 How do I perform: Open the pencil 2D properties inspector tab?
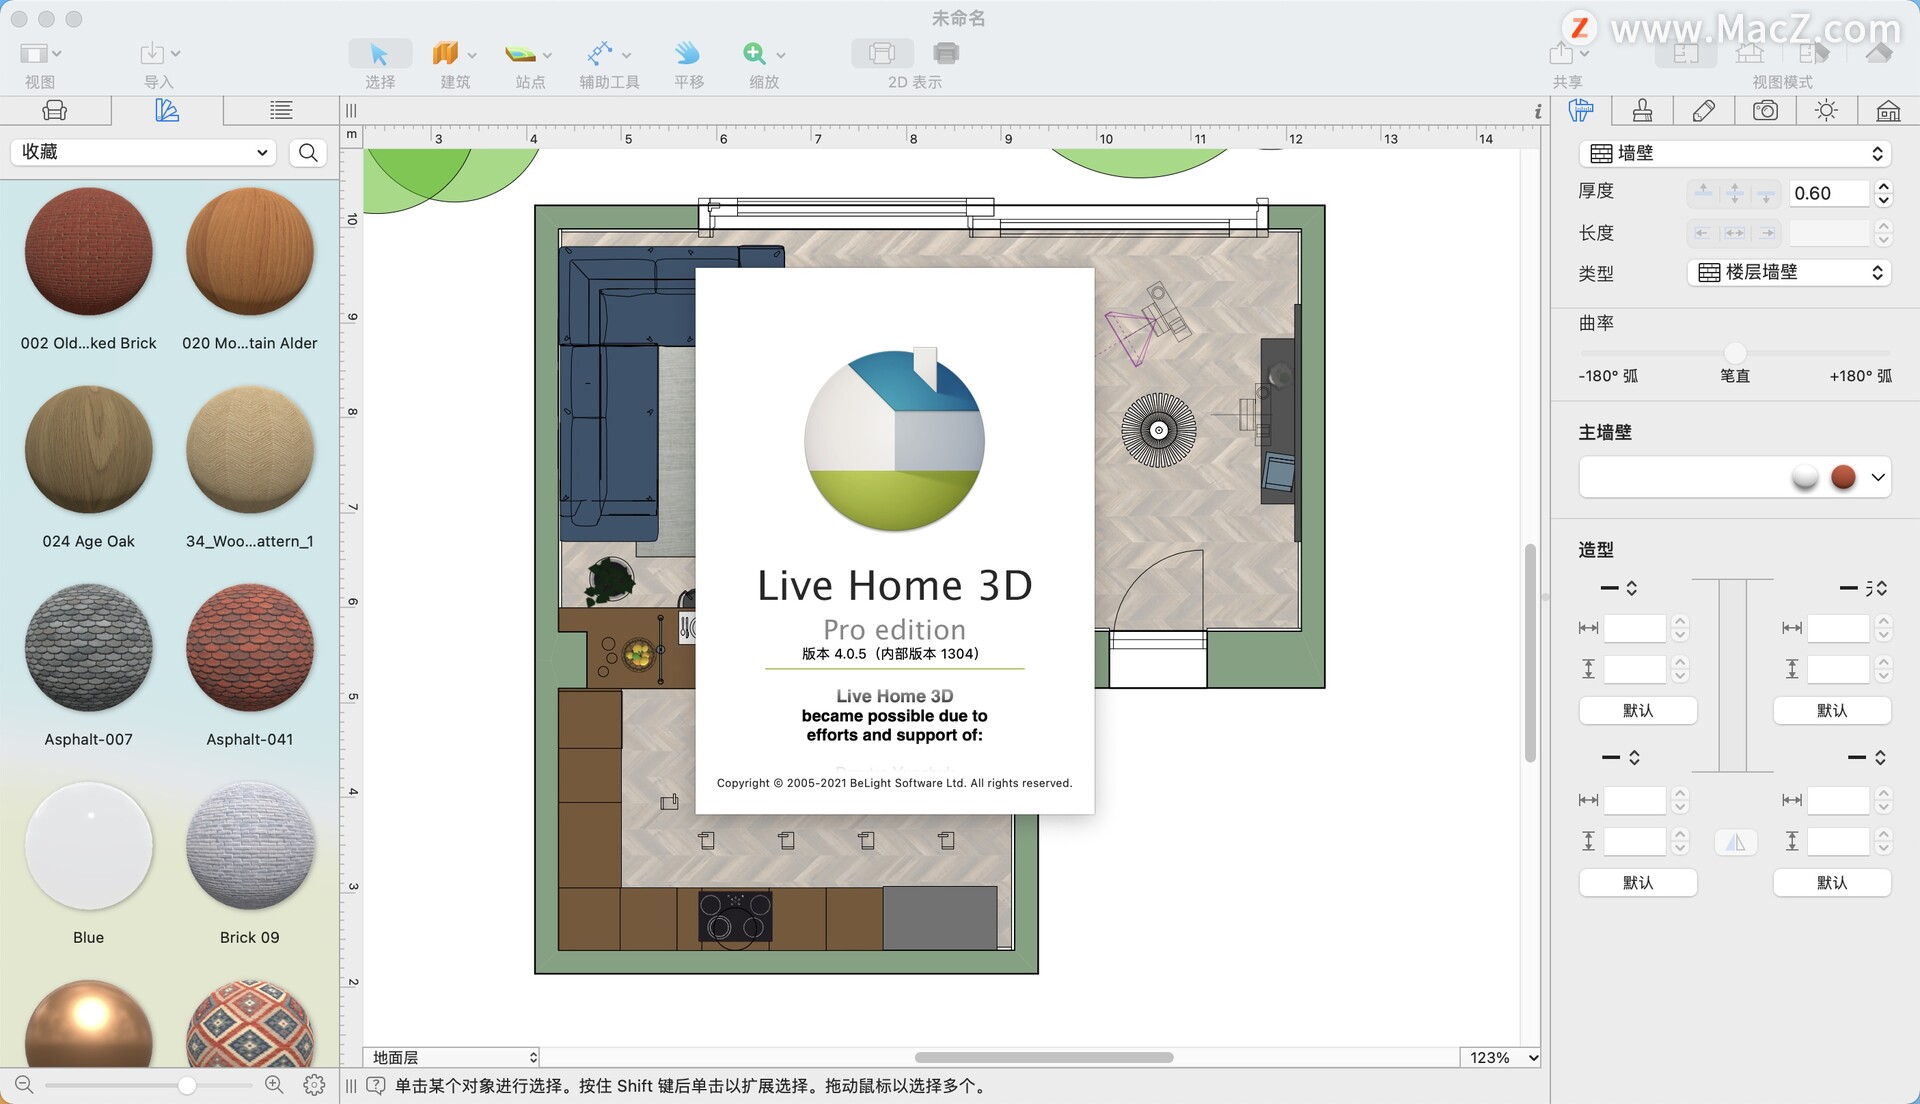(x=1704, y=110)
